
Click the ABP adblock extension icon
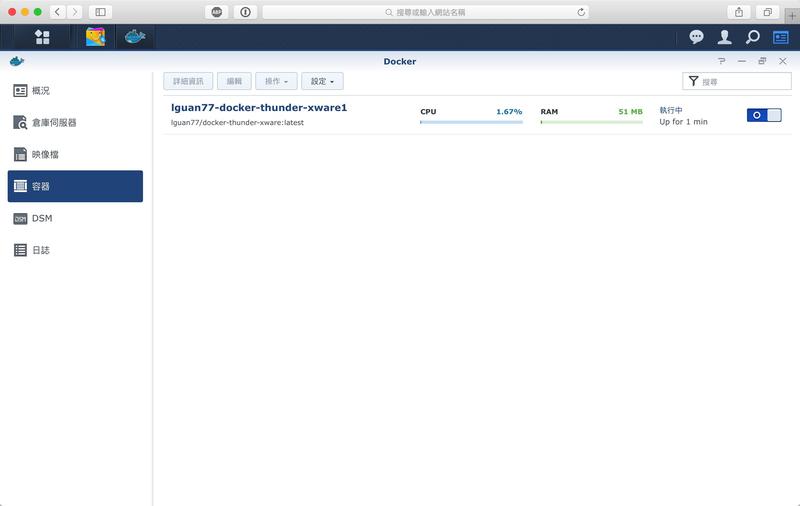[x=217, y=12]
